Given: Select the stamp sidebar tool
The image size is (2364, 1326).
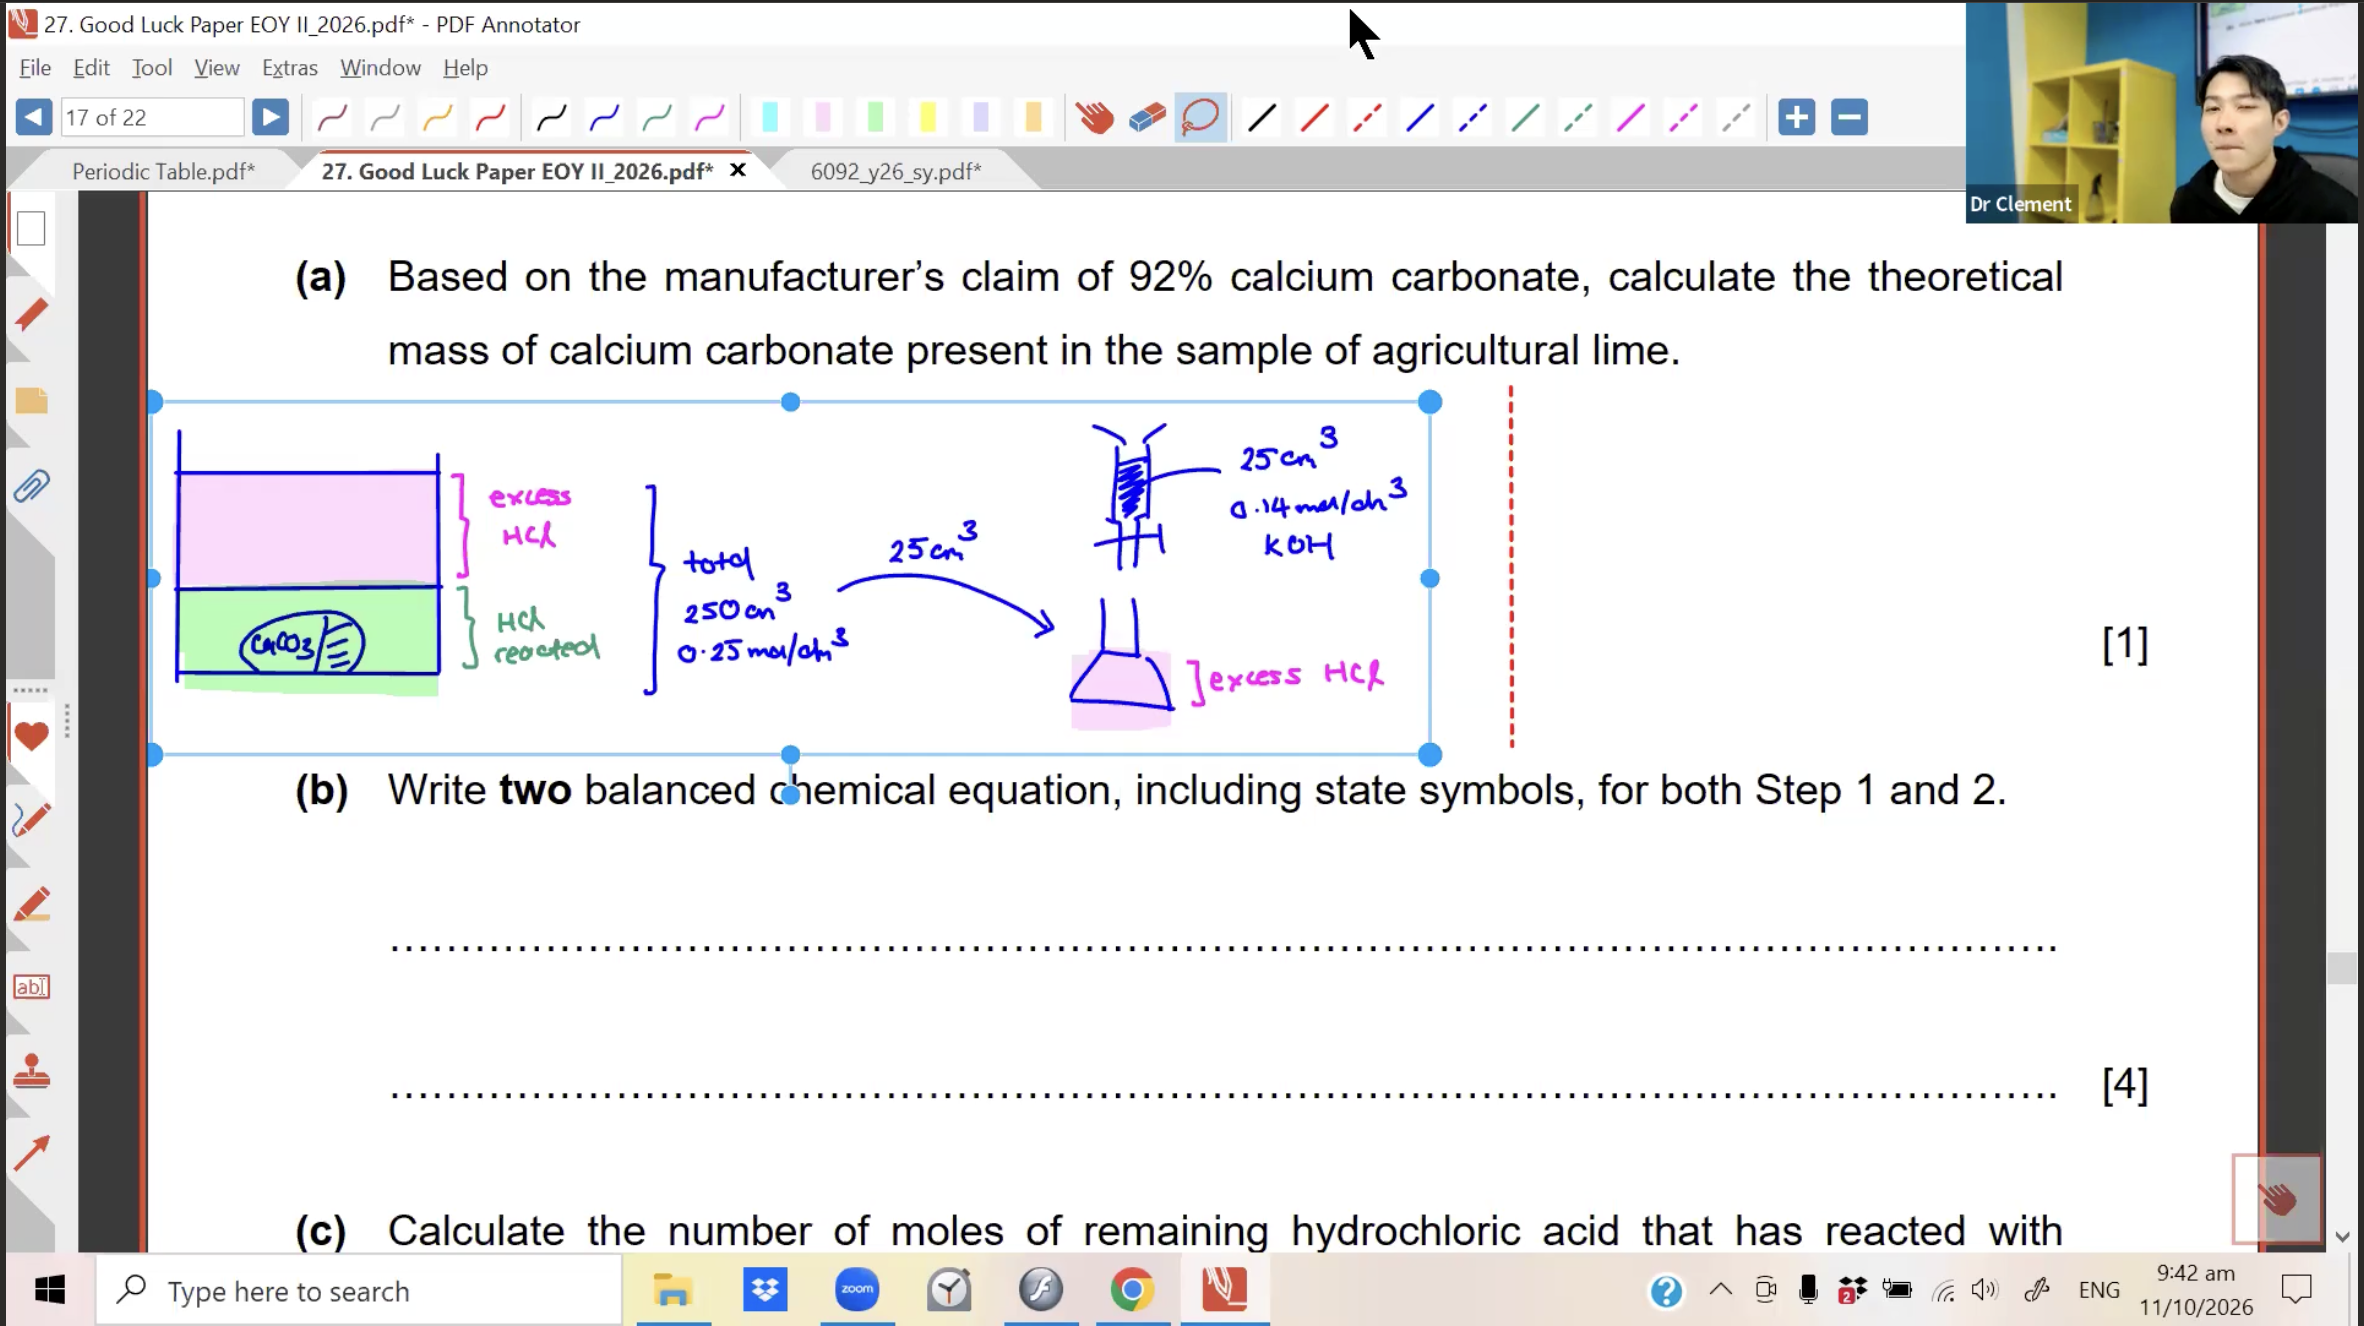Looking at the screenshot, I should coord(31,1072).
